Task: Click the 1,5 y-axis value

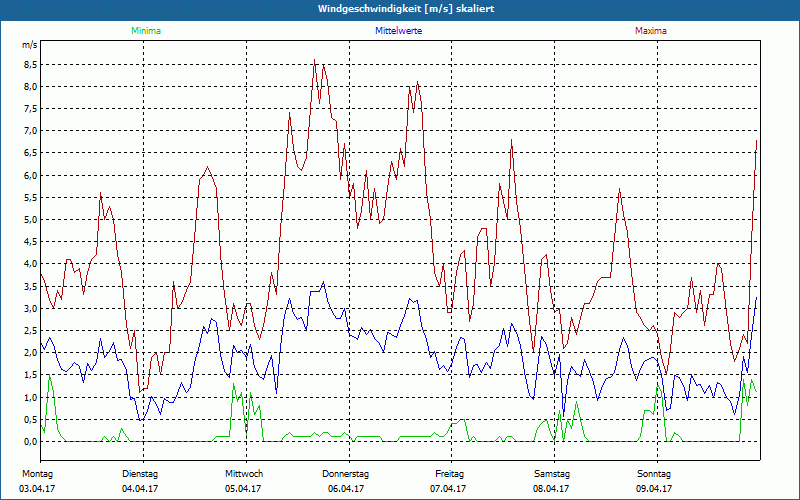Action: tap(31, 375)
